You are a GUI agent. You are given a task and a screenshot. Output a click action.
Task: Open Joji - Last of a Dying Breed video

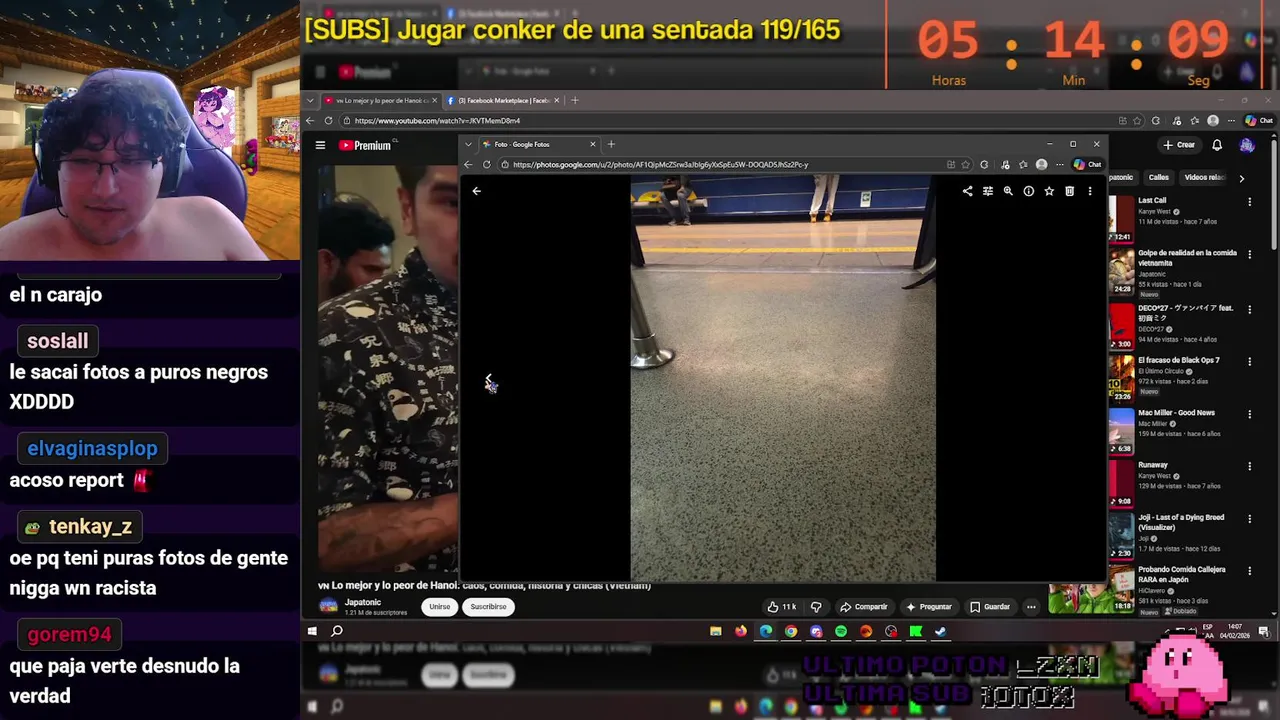(1181, 522)
